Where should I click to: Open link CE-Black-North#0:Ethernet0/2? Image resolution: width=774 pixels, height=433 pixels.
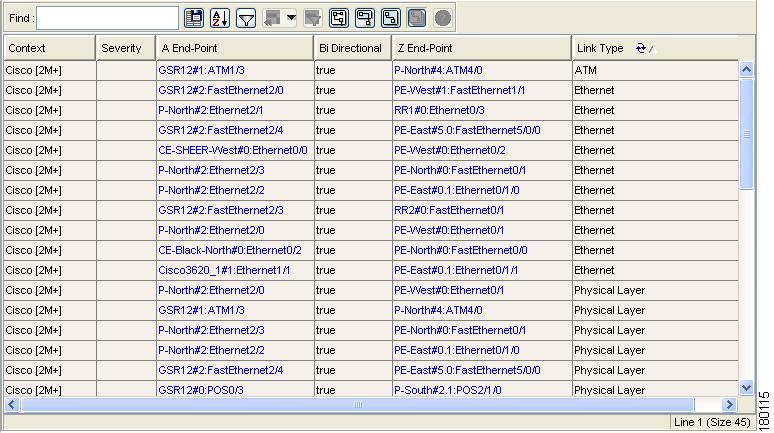pyautogui.click(x=230, y=250)
